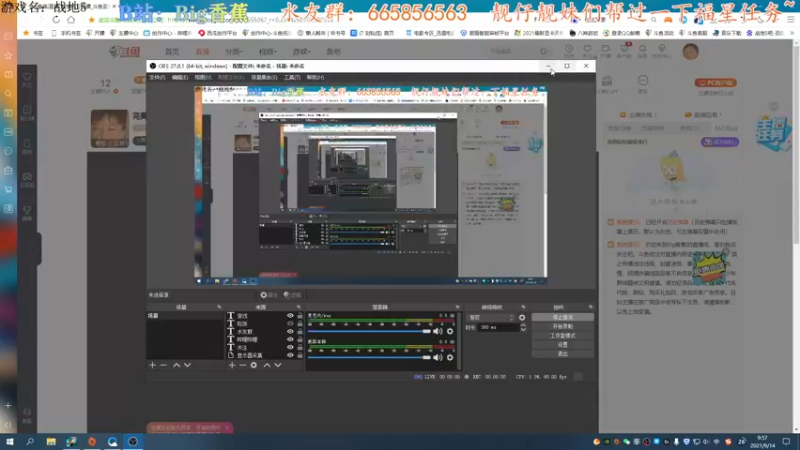Screen dimensions: 800x450
Task: Open the scene transition type dropdown
Action: (491, 317)
